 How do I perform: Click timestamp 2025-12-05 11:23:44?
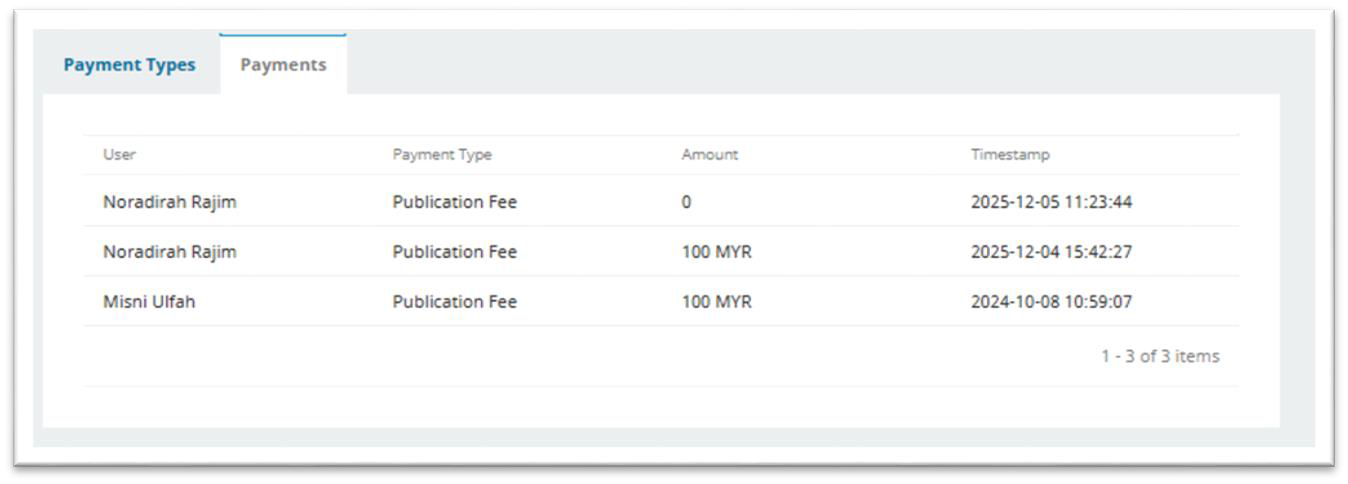tap(1051, 202)
